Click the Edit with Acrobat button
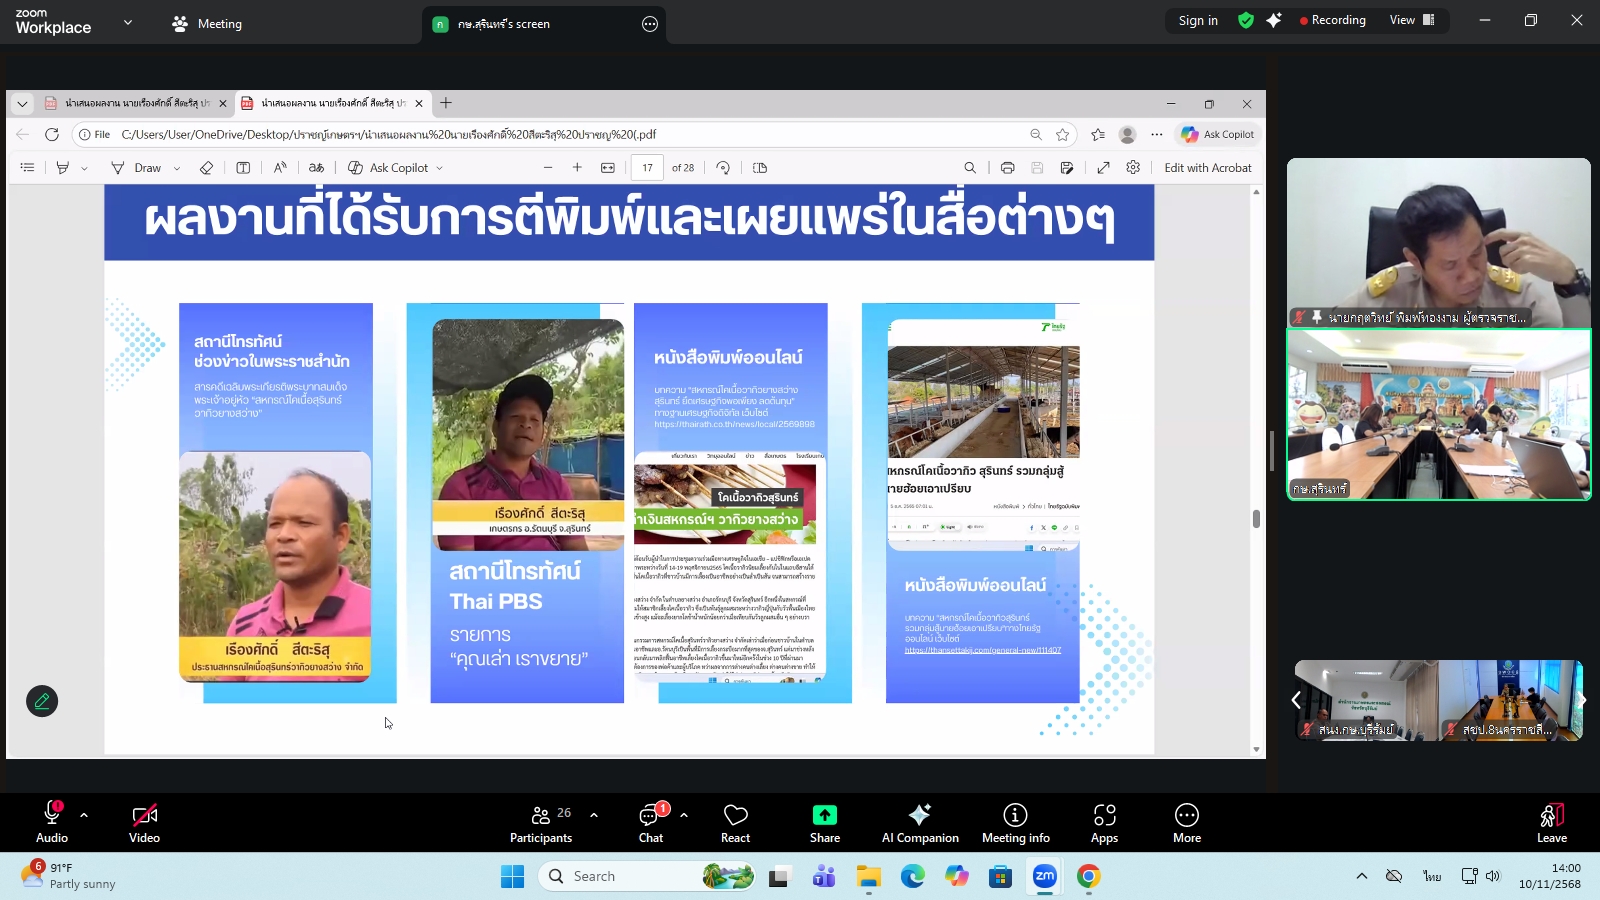The width and height of the screenshot is (1600, 900). pos(1208,167)
